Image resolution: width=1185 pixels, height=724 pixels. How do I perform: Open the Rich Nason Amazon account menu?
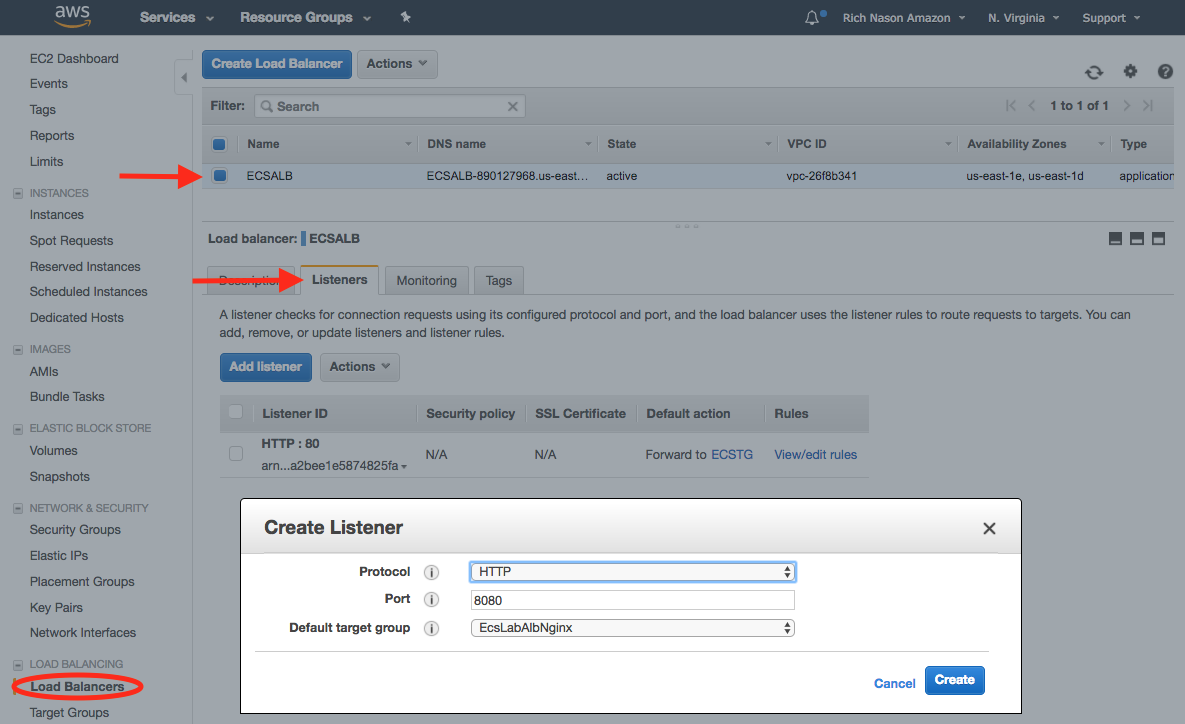pos(904,17)
